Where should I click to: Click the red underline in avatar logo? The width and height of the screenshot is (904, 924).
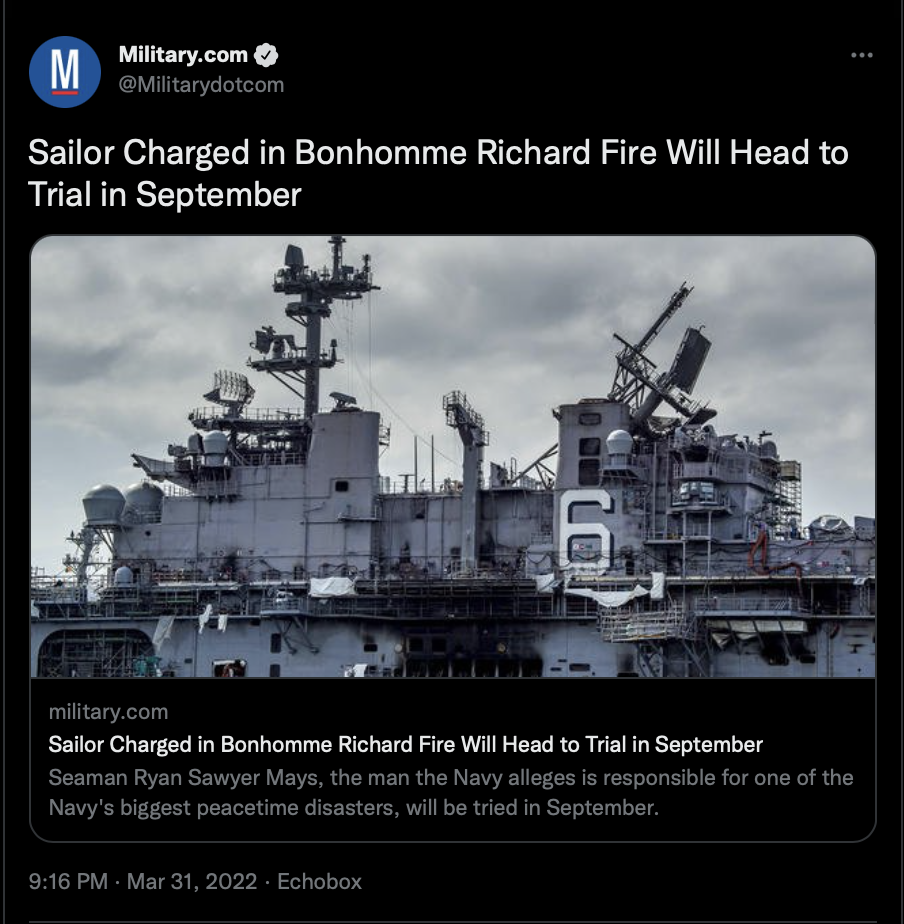[65, 92]
